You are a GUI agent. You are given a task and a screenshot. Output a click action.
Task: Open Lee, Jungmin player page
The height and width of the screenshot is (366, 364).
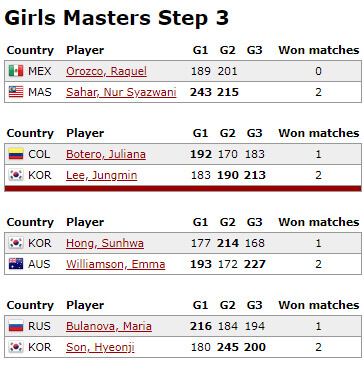(101, 175)
